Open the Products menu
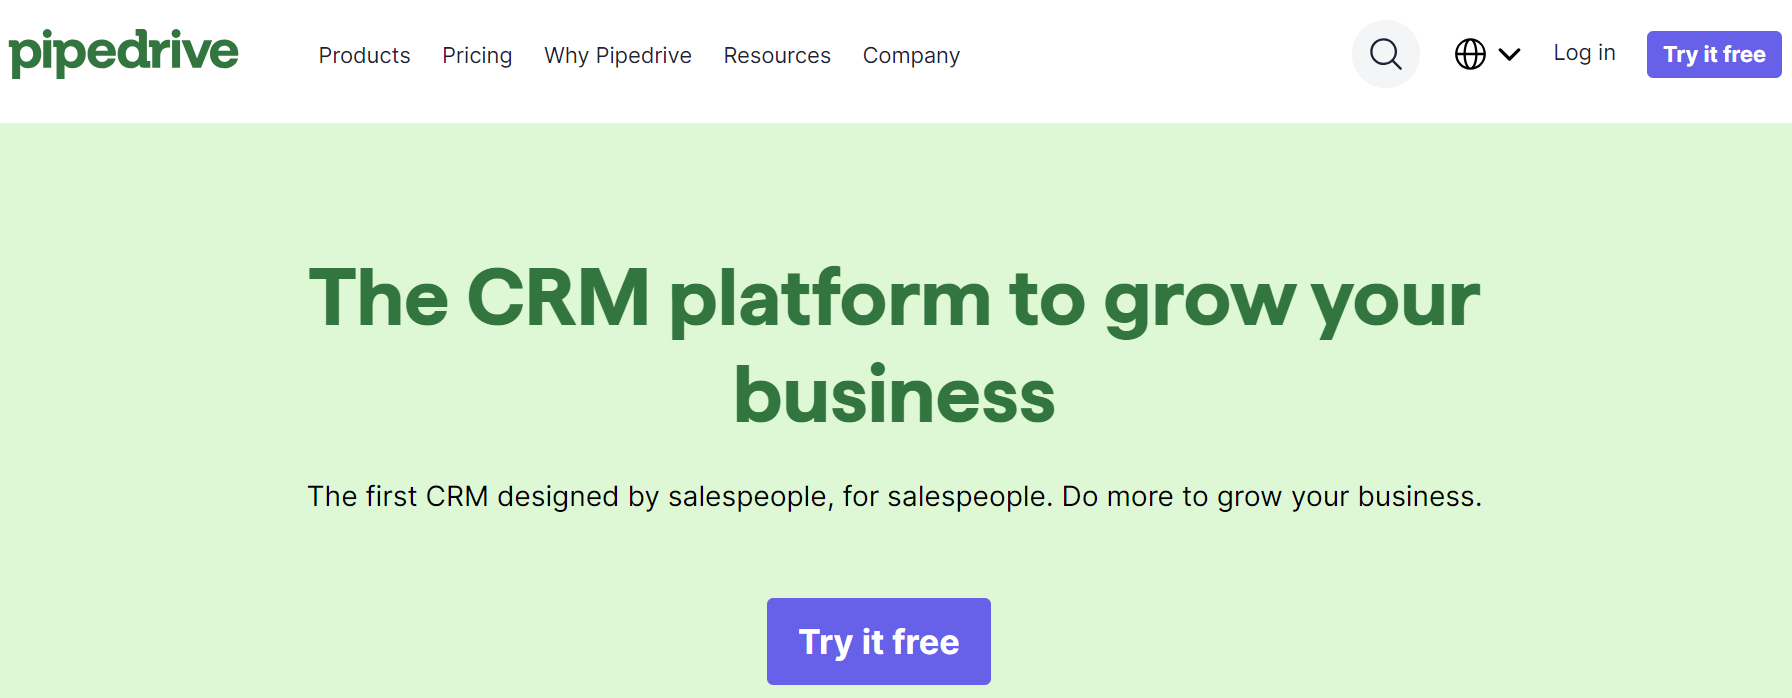The image size is (1792, 698). 364,55
